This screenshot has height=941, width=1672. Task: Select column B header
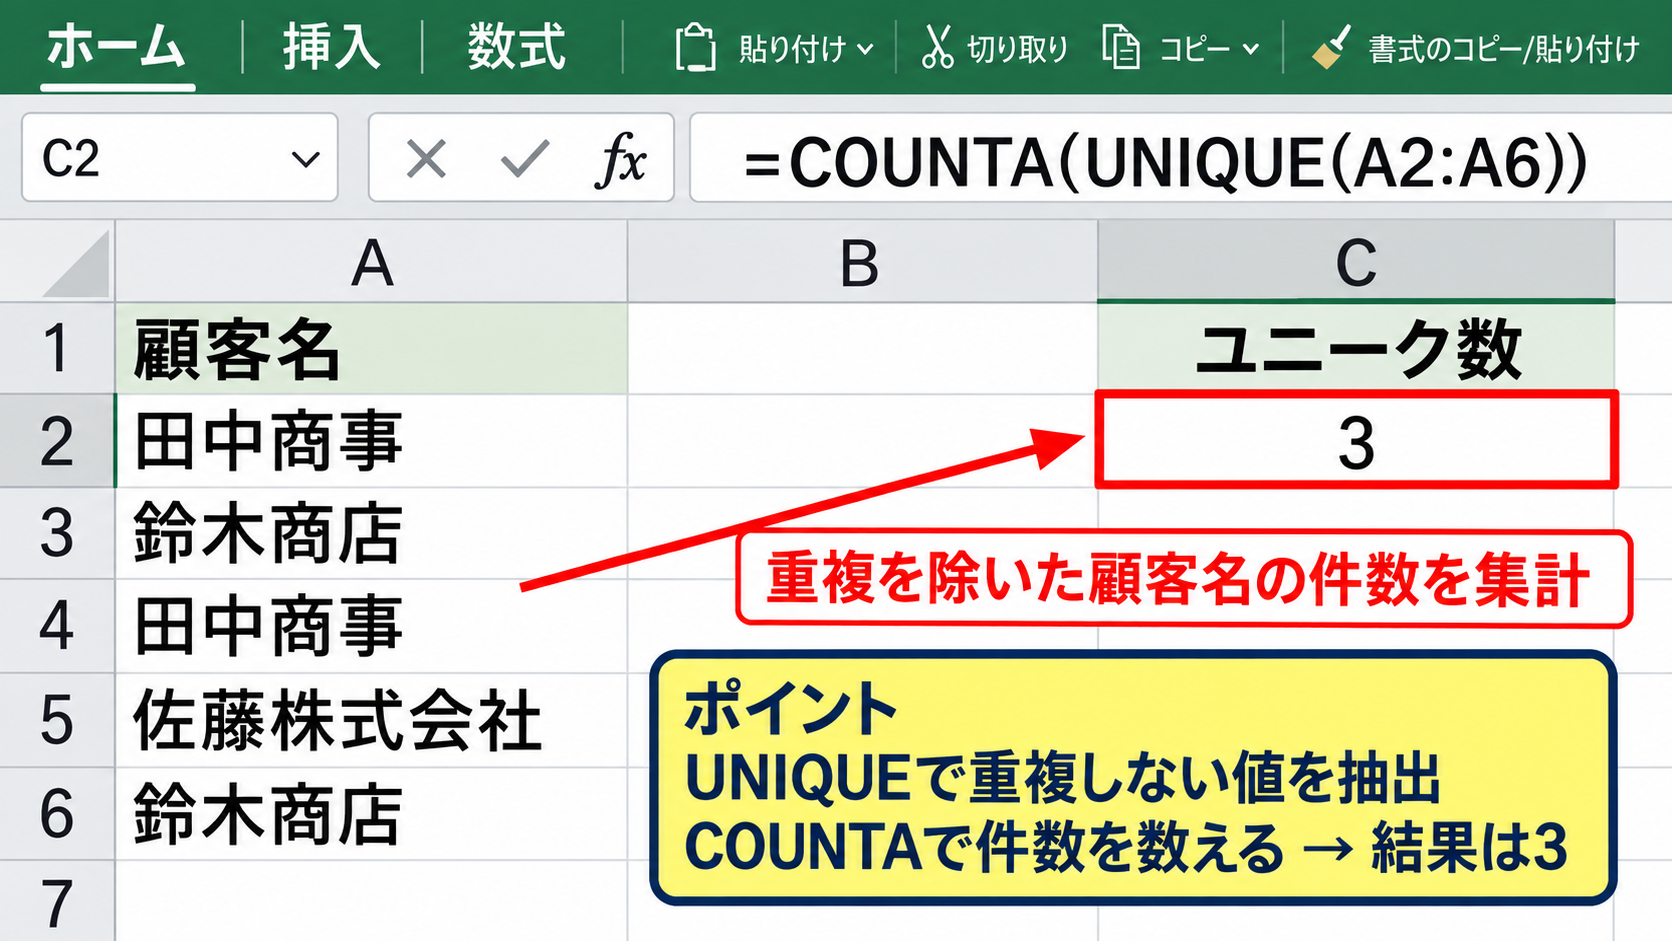coord(862,262)
